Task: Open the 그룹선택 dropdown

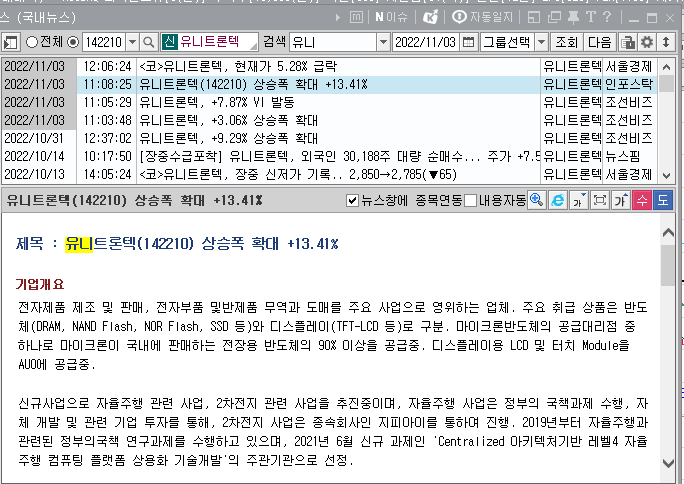Action: (x=541, y=42)
